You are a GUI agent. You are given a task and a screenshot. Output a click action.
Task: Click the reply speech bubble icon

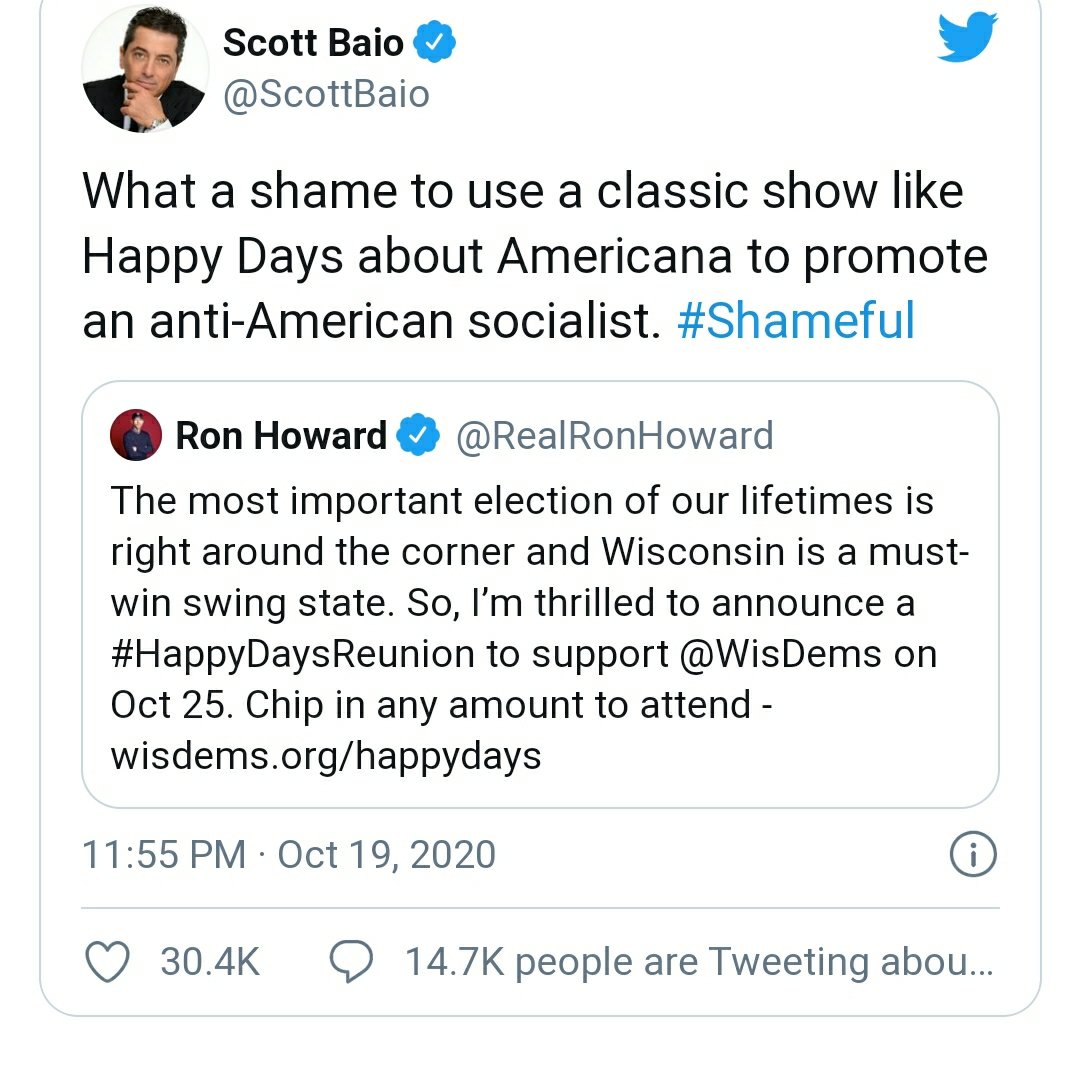coord(351,961)
